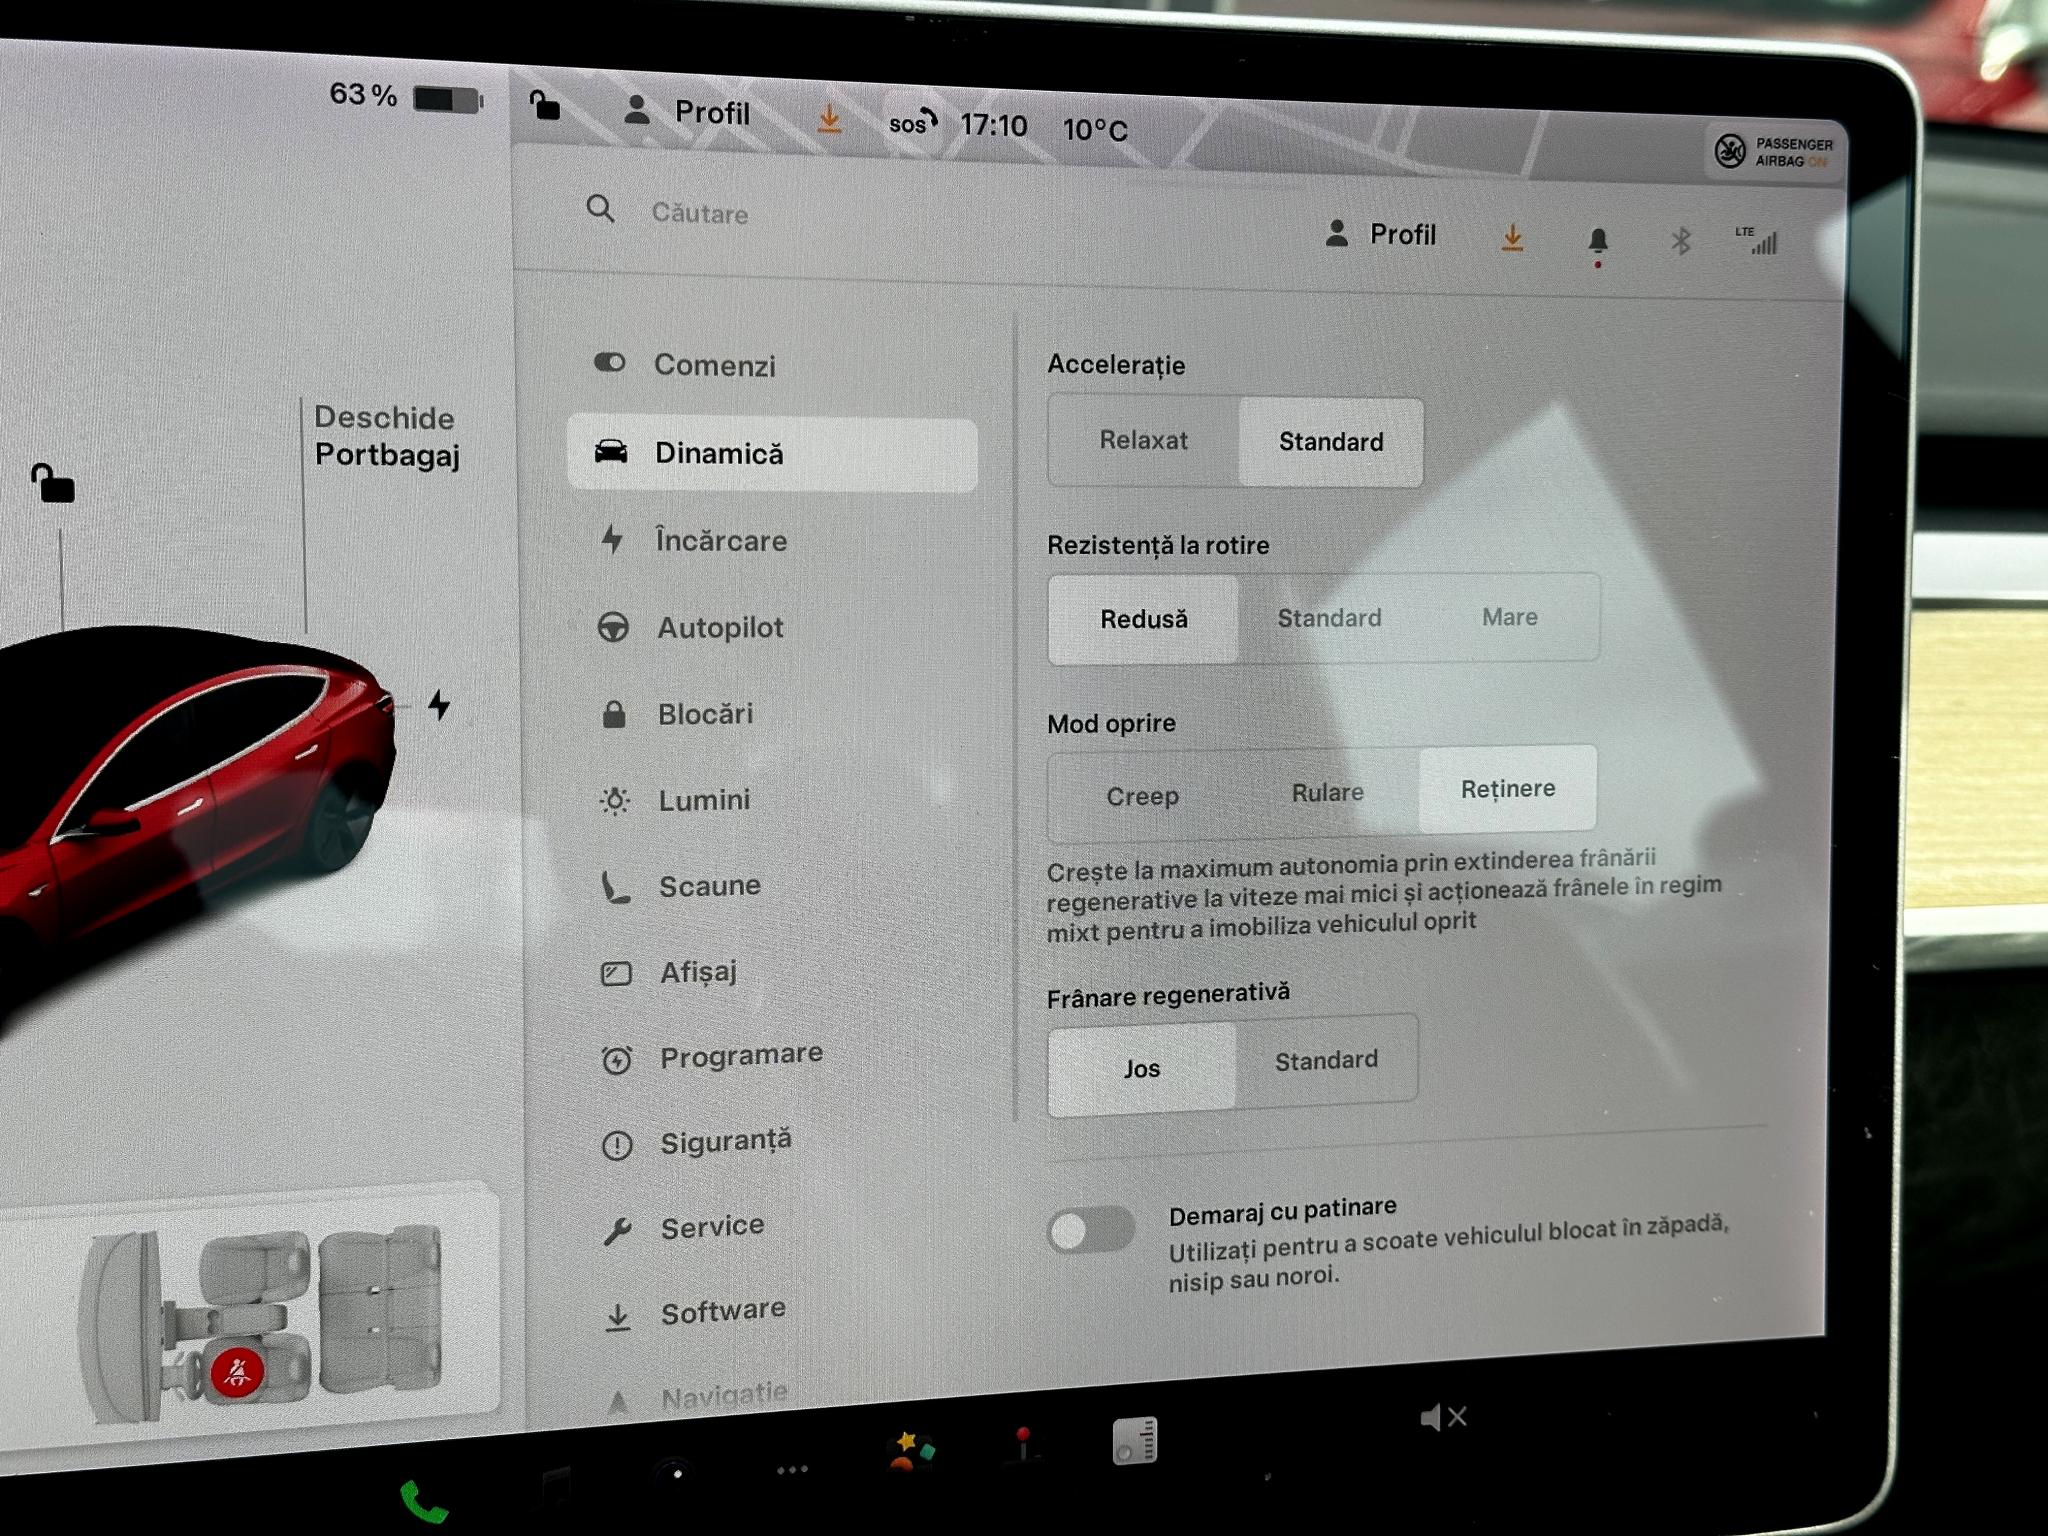Set regenerative braking to Jos
Image resolution: width=2048 pixels, height=1536 pixels.
[x=1142, y=1068]
